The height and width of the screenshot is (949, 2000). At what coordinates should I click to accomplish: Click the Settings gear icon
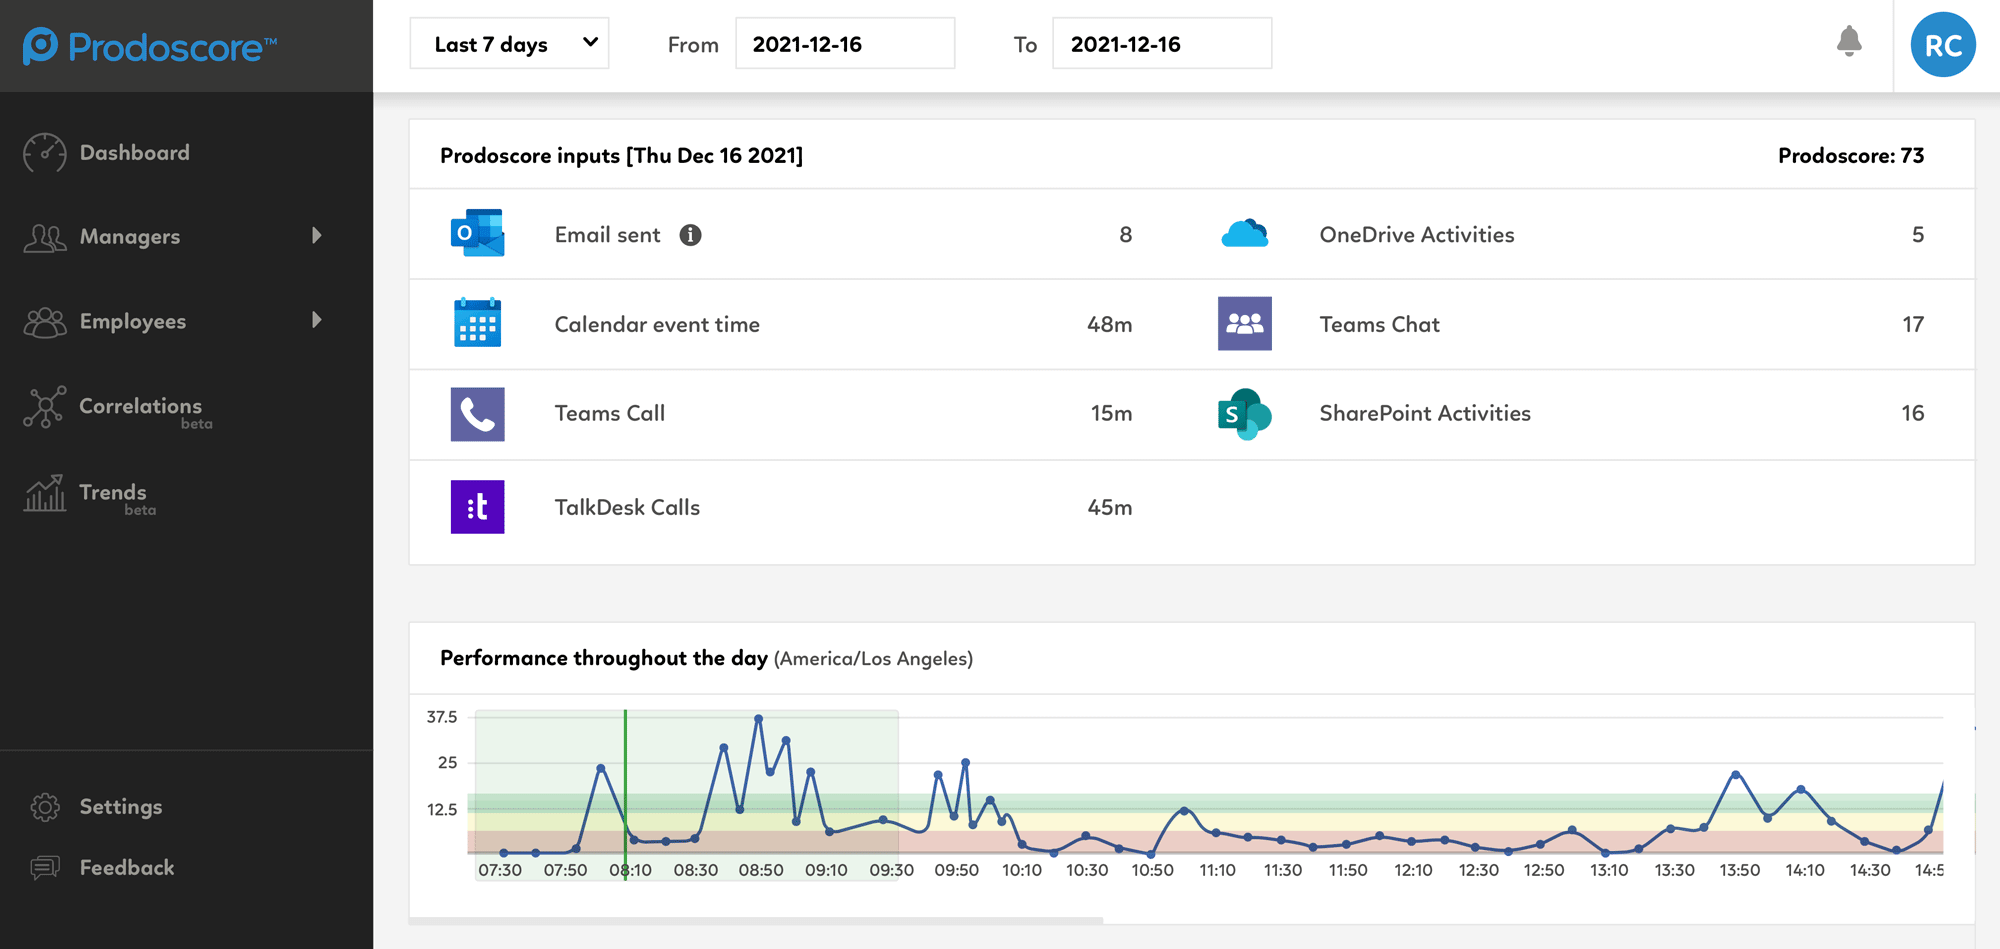coord(44,807)
